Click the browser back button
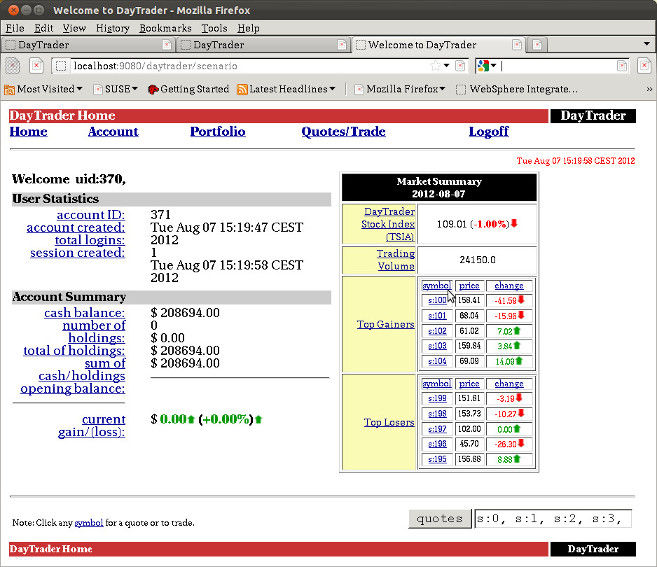The image size is (657, 567). 13,66
